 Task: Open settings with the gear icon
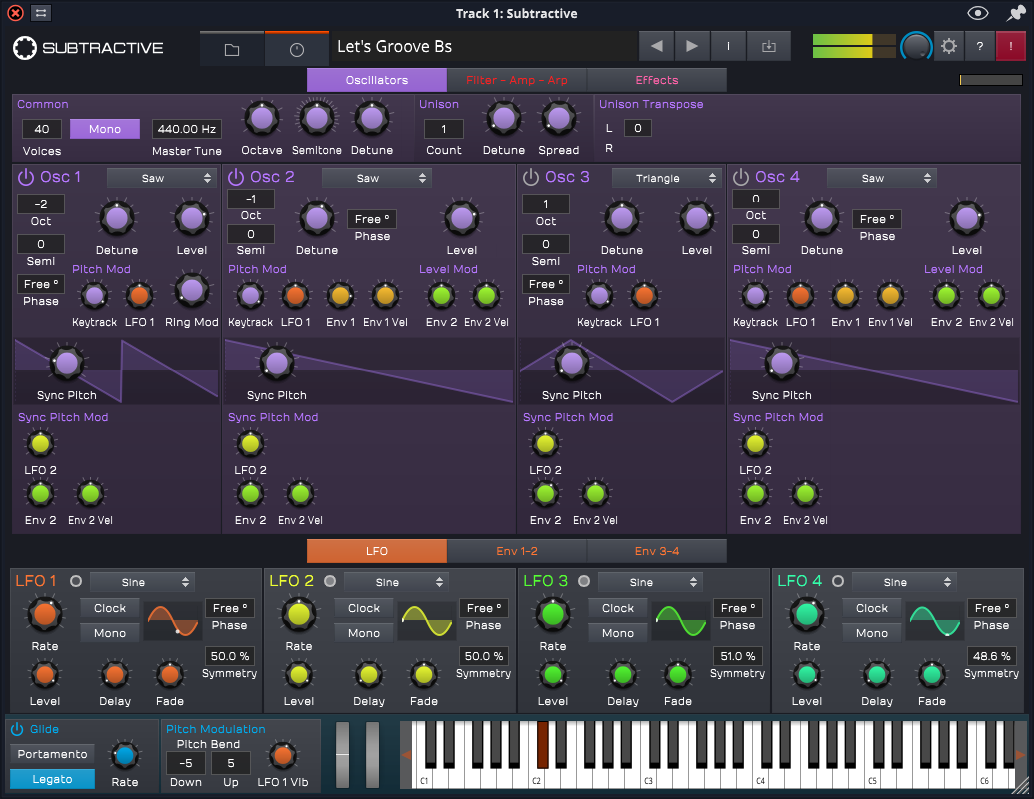[x=949, y=46]
